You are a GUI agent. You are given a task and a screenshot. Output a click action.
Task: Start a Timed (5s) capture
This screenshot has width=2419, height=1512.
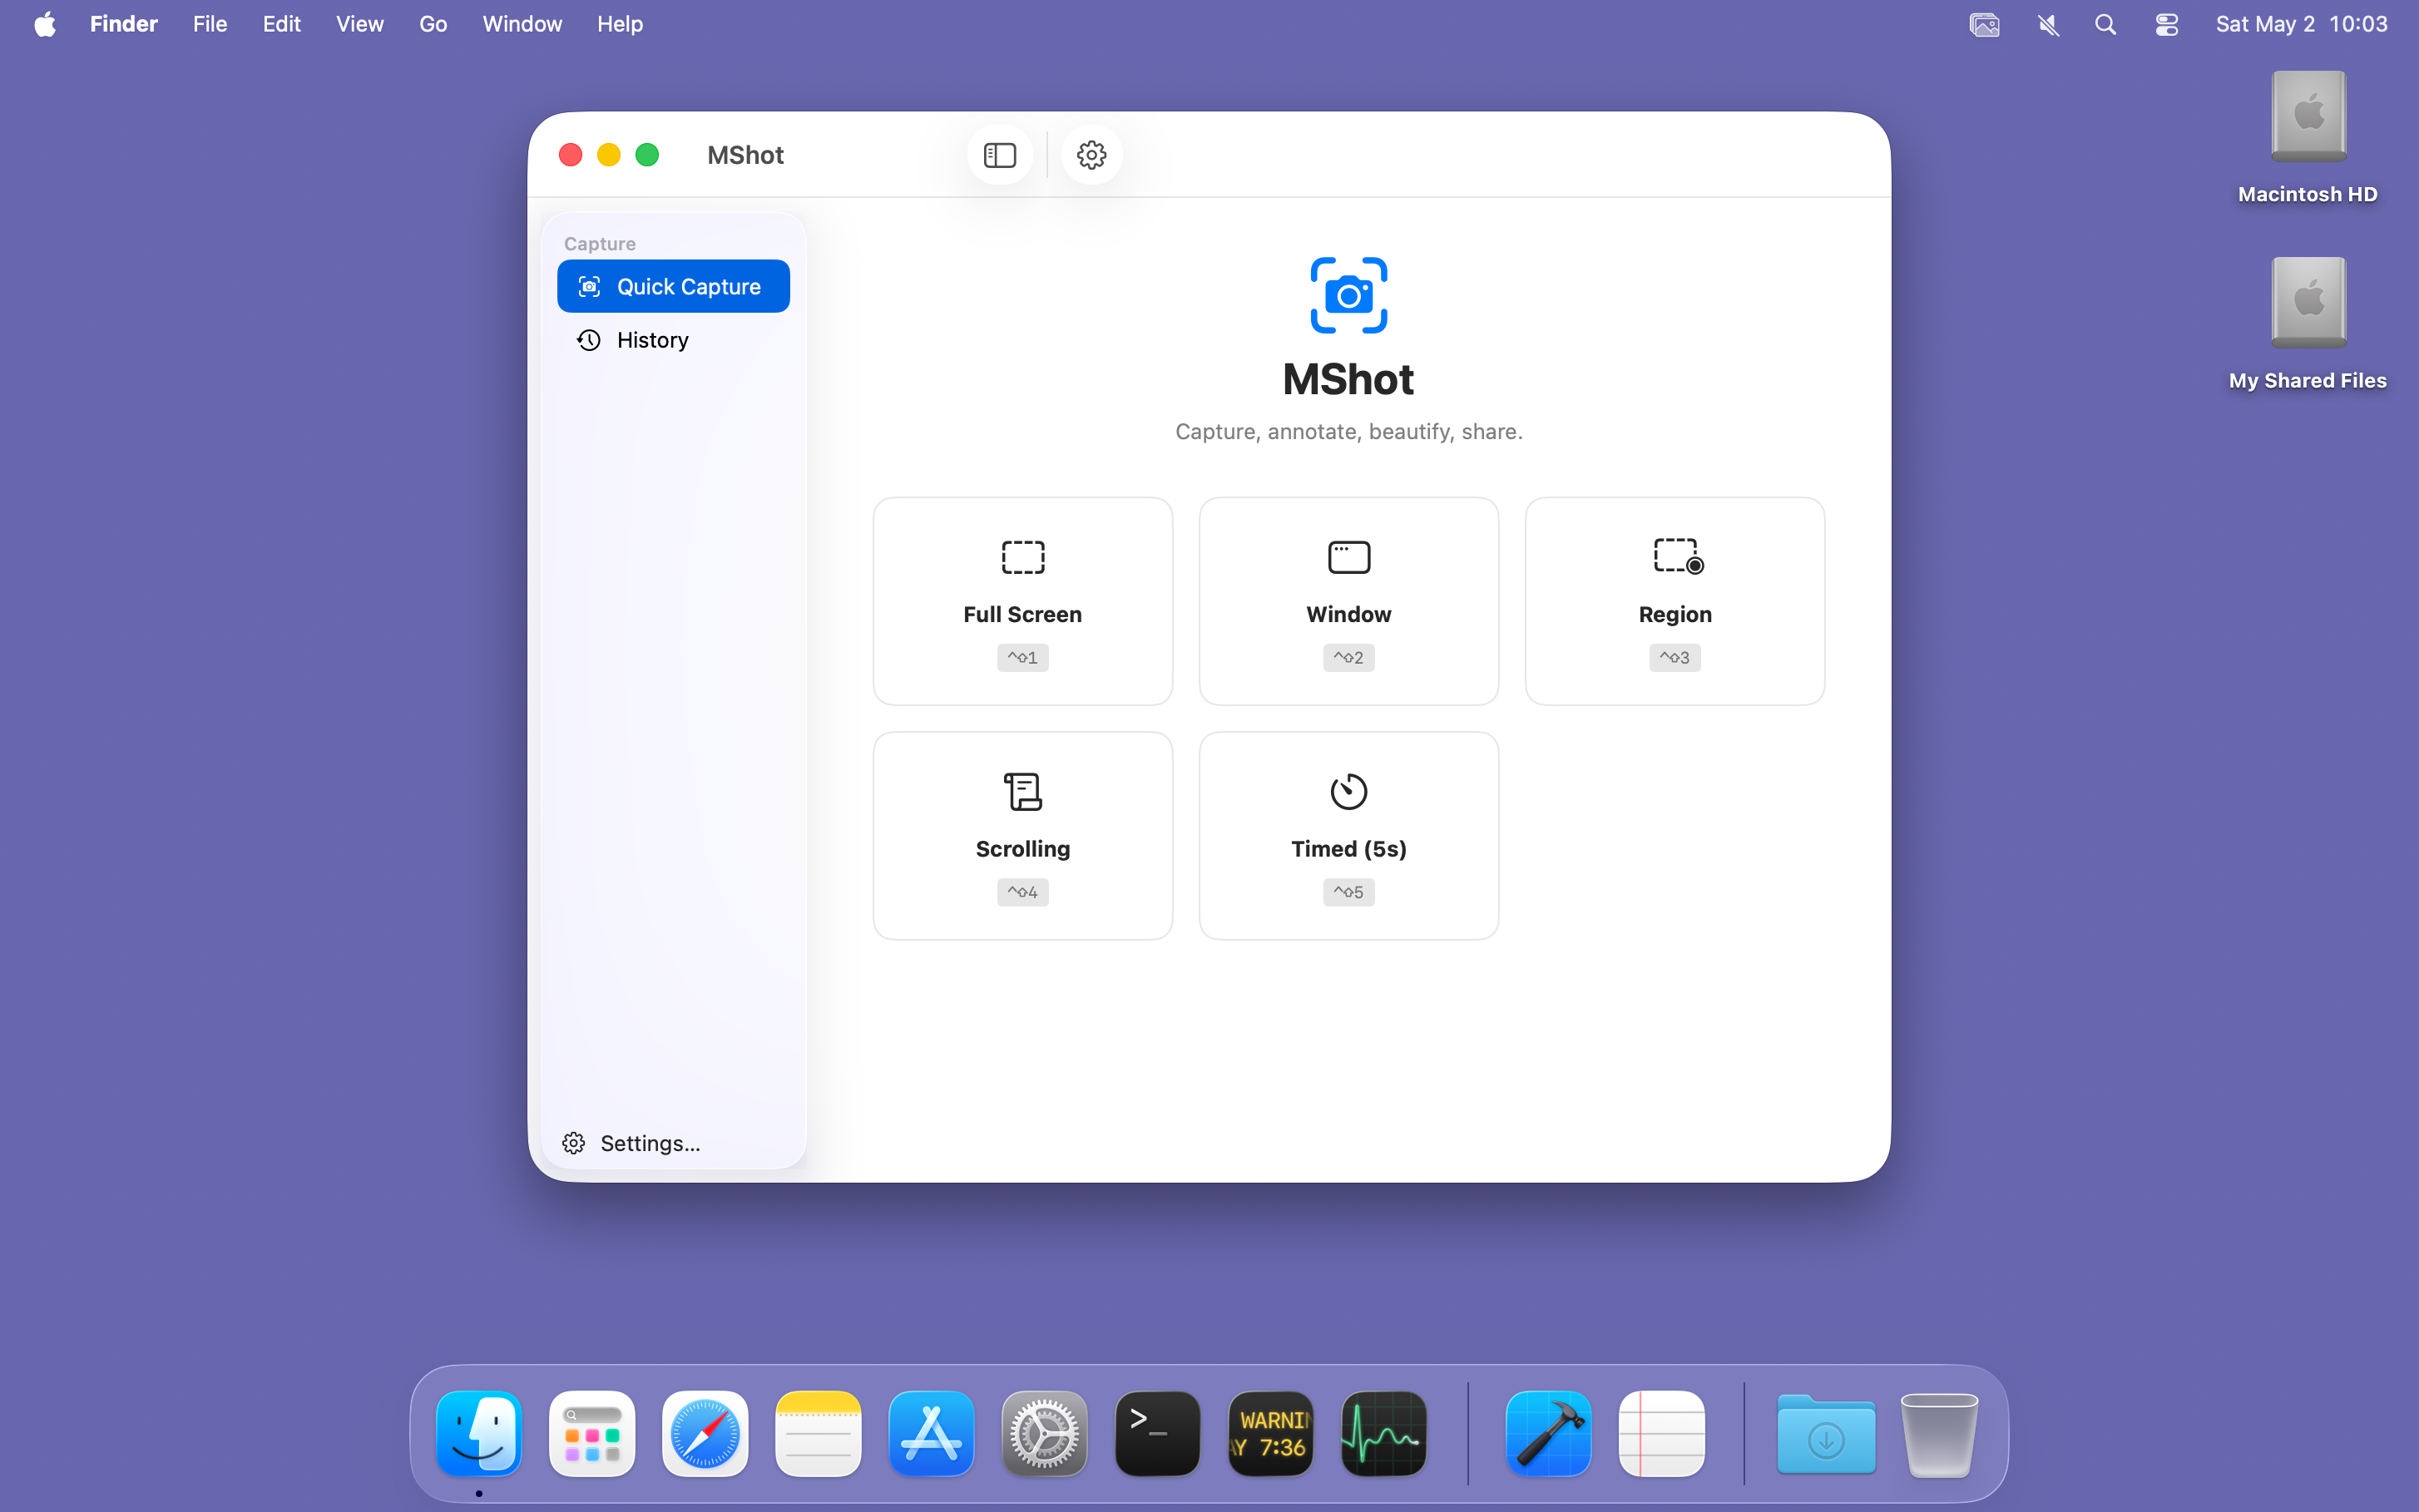tap(1348, 836)
